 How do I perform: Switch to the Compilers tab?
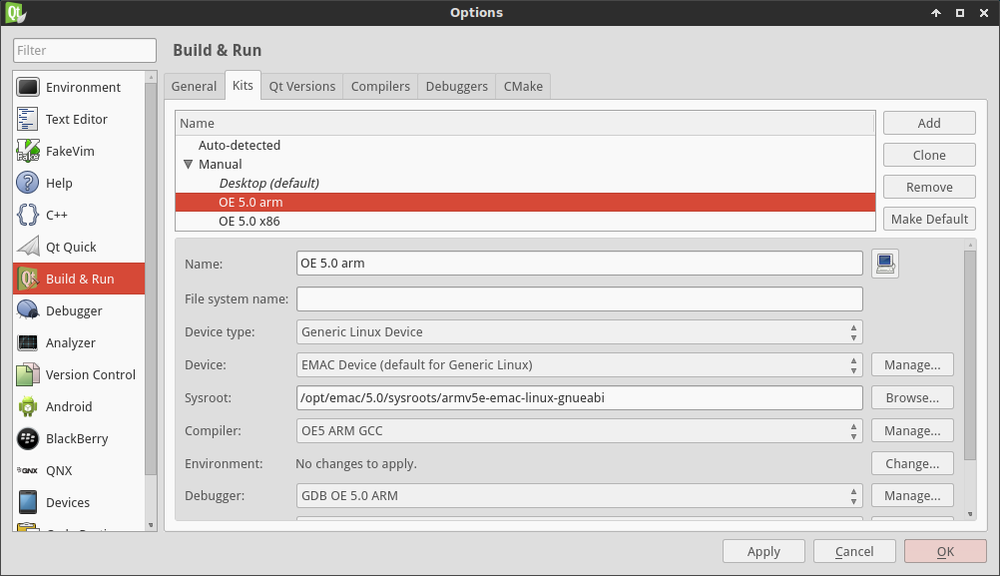coord(380,86)
